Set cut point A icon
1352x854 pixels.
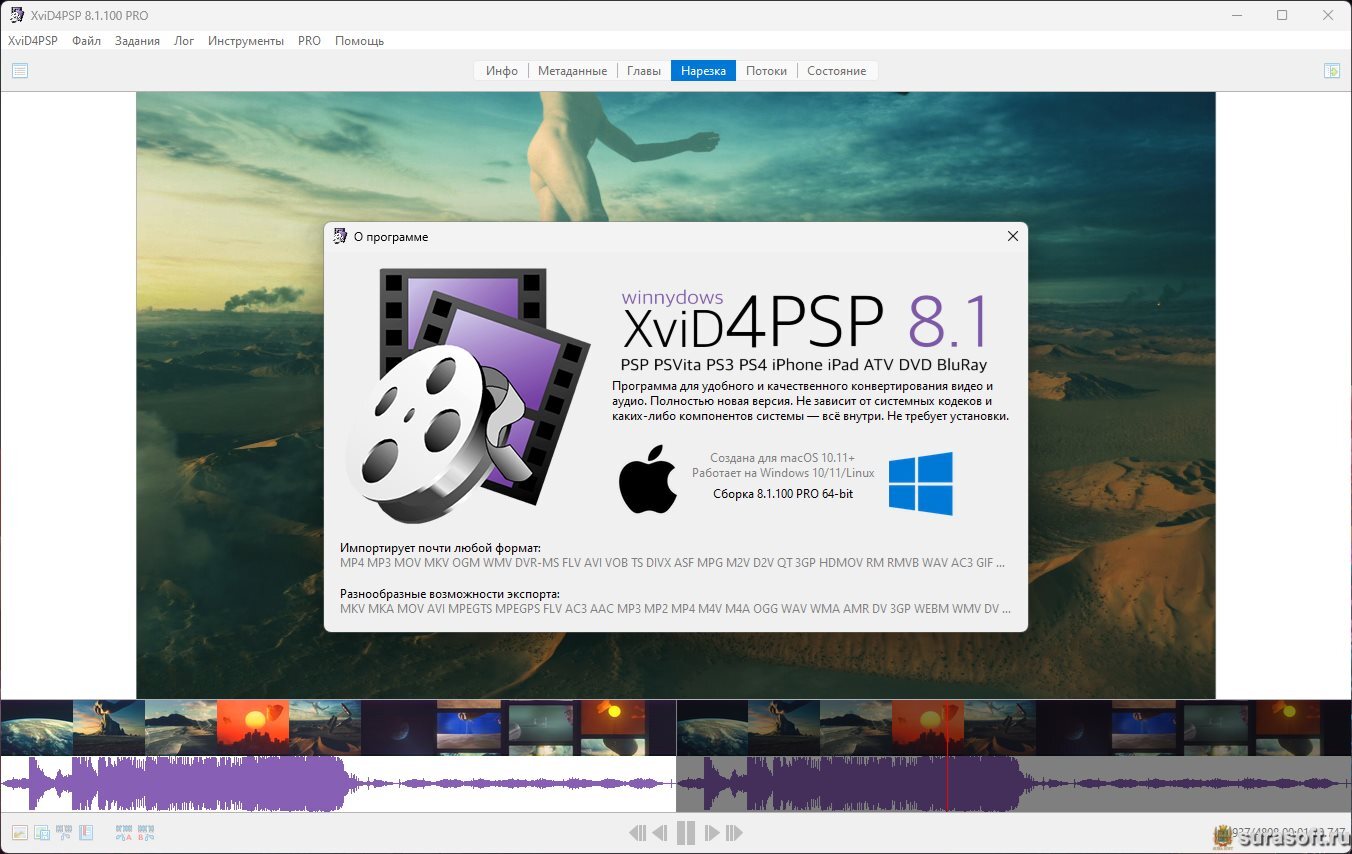124,832
